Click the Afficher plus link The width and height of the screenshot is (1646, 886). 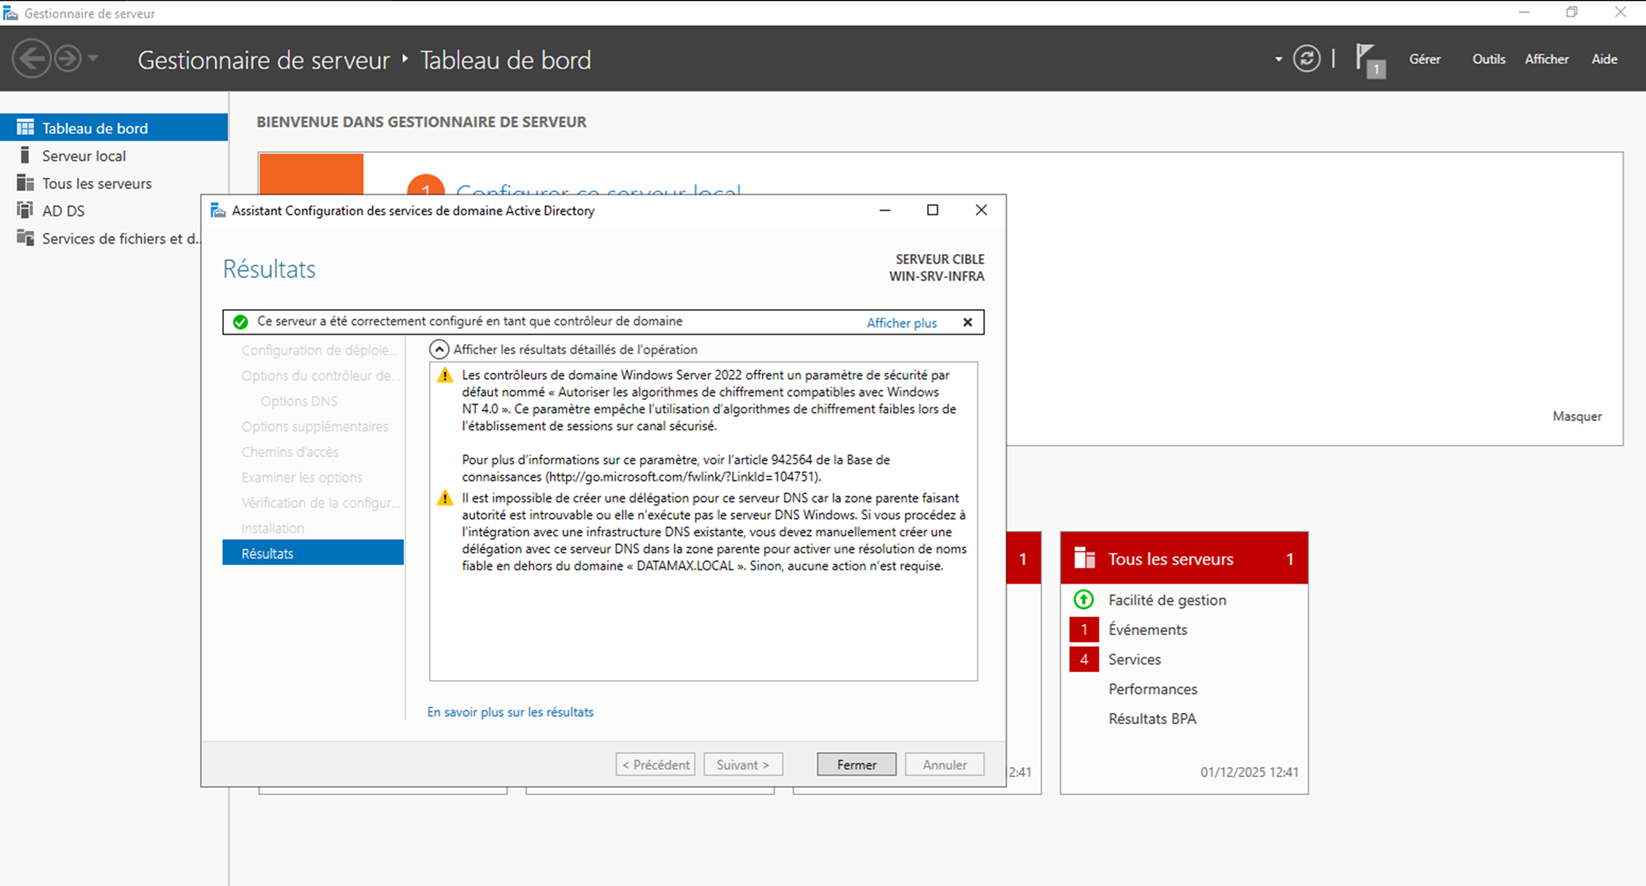click(901, 323)
